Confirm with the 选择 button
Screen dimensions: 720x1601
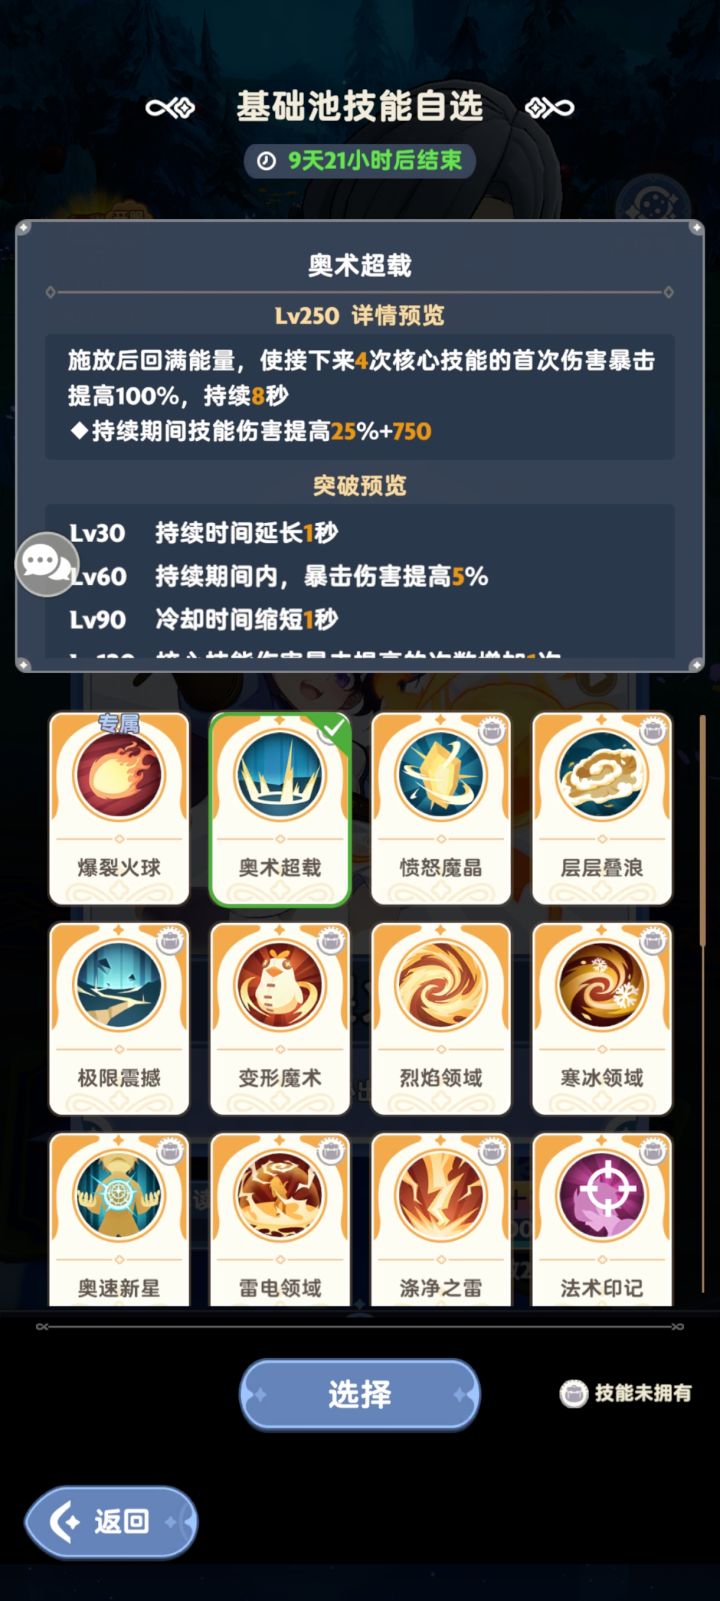[360, 1394]
